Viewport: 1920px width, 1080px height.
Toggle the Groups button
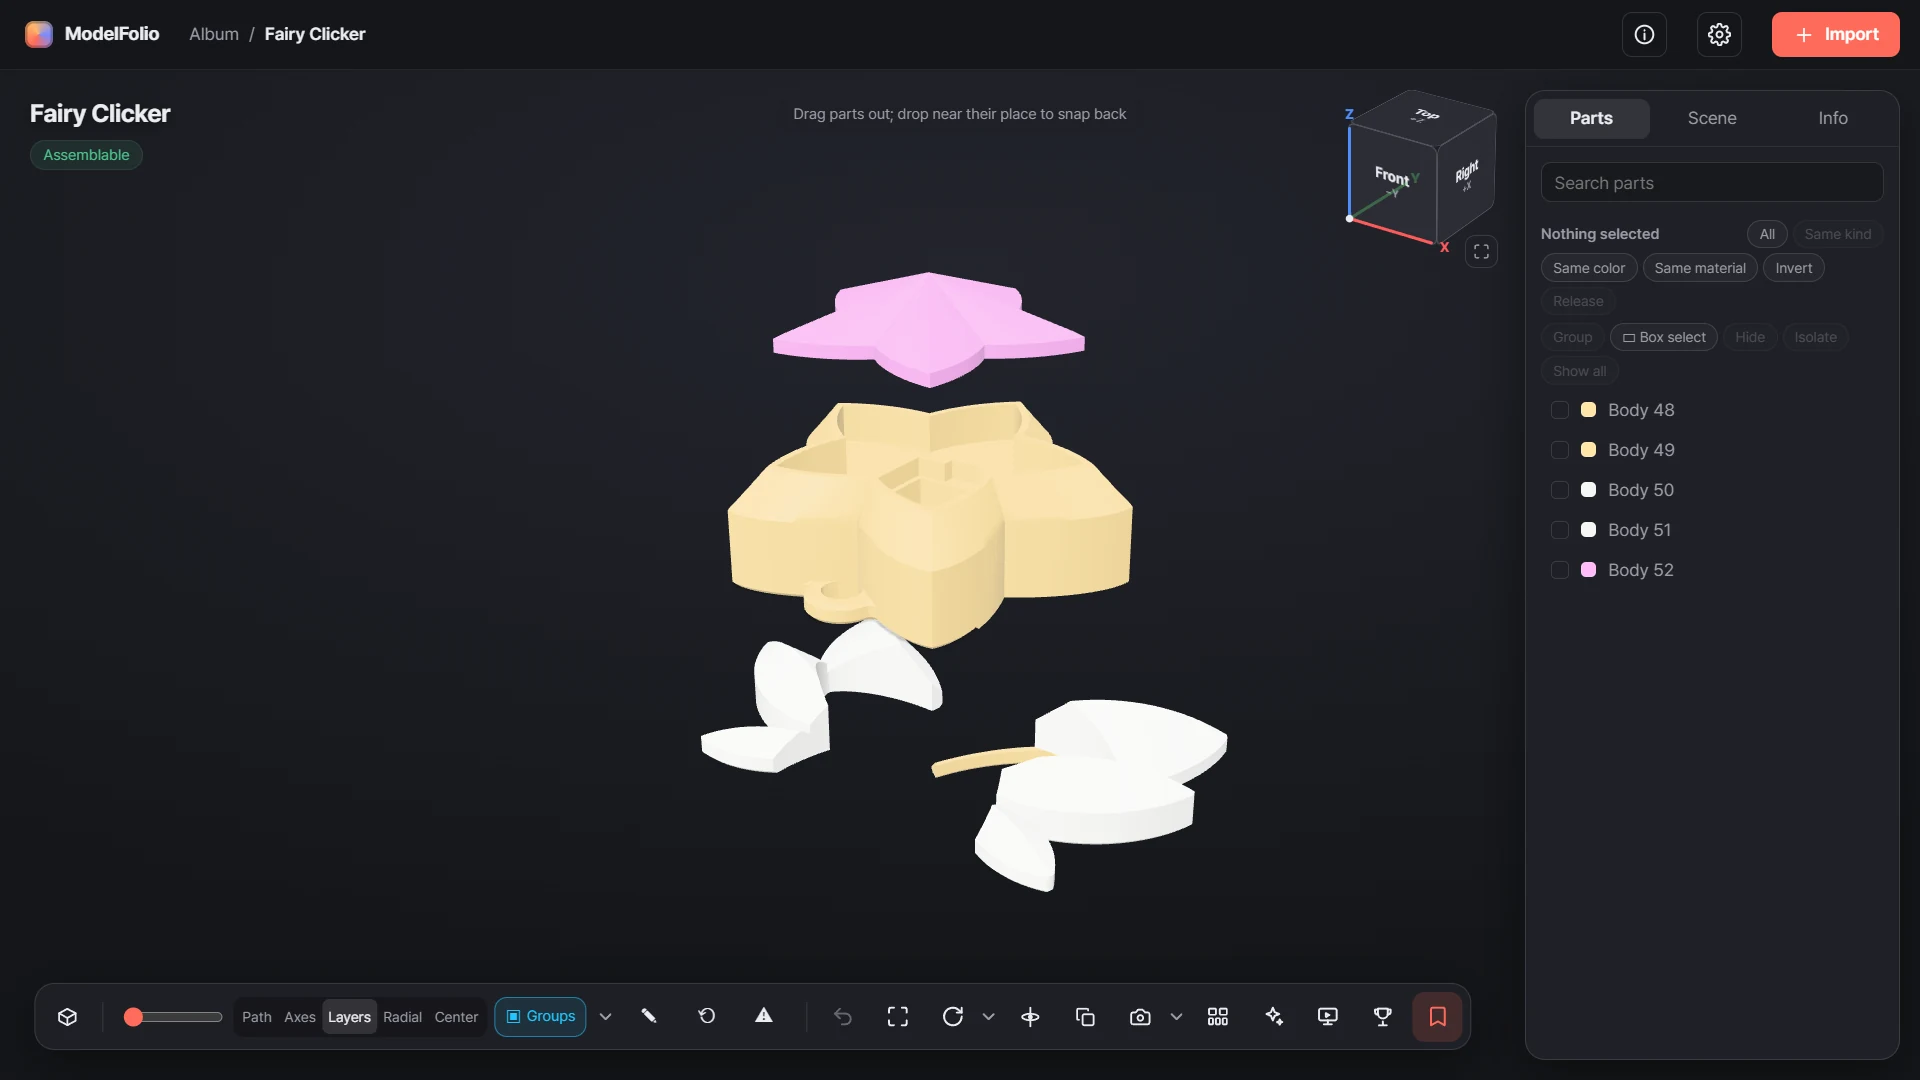click(x=540, y=1017)
